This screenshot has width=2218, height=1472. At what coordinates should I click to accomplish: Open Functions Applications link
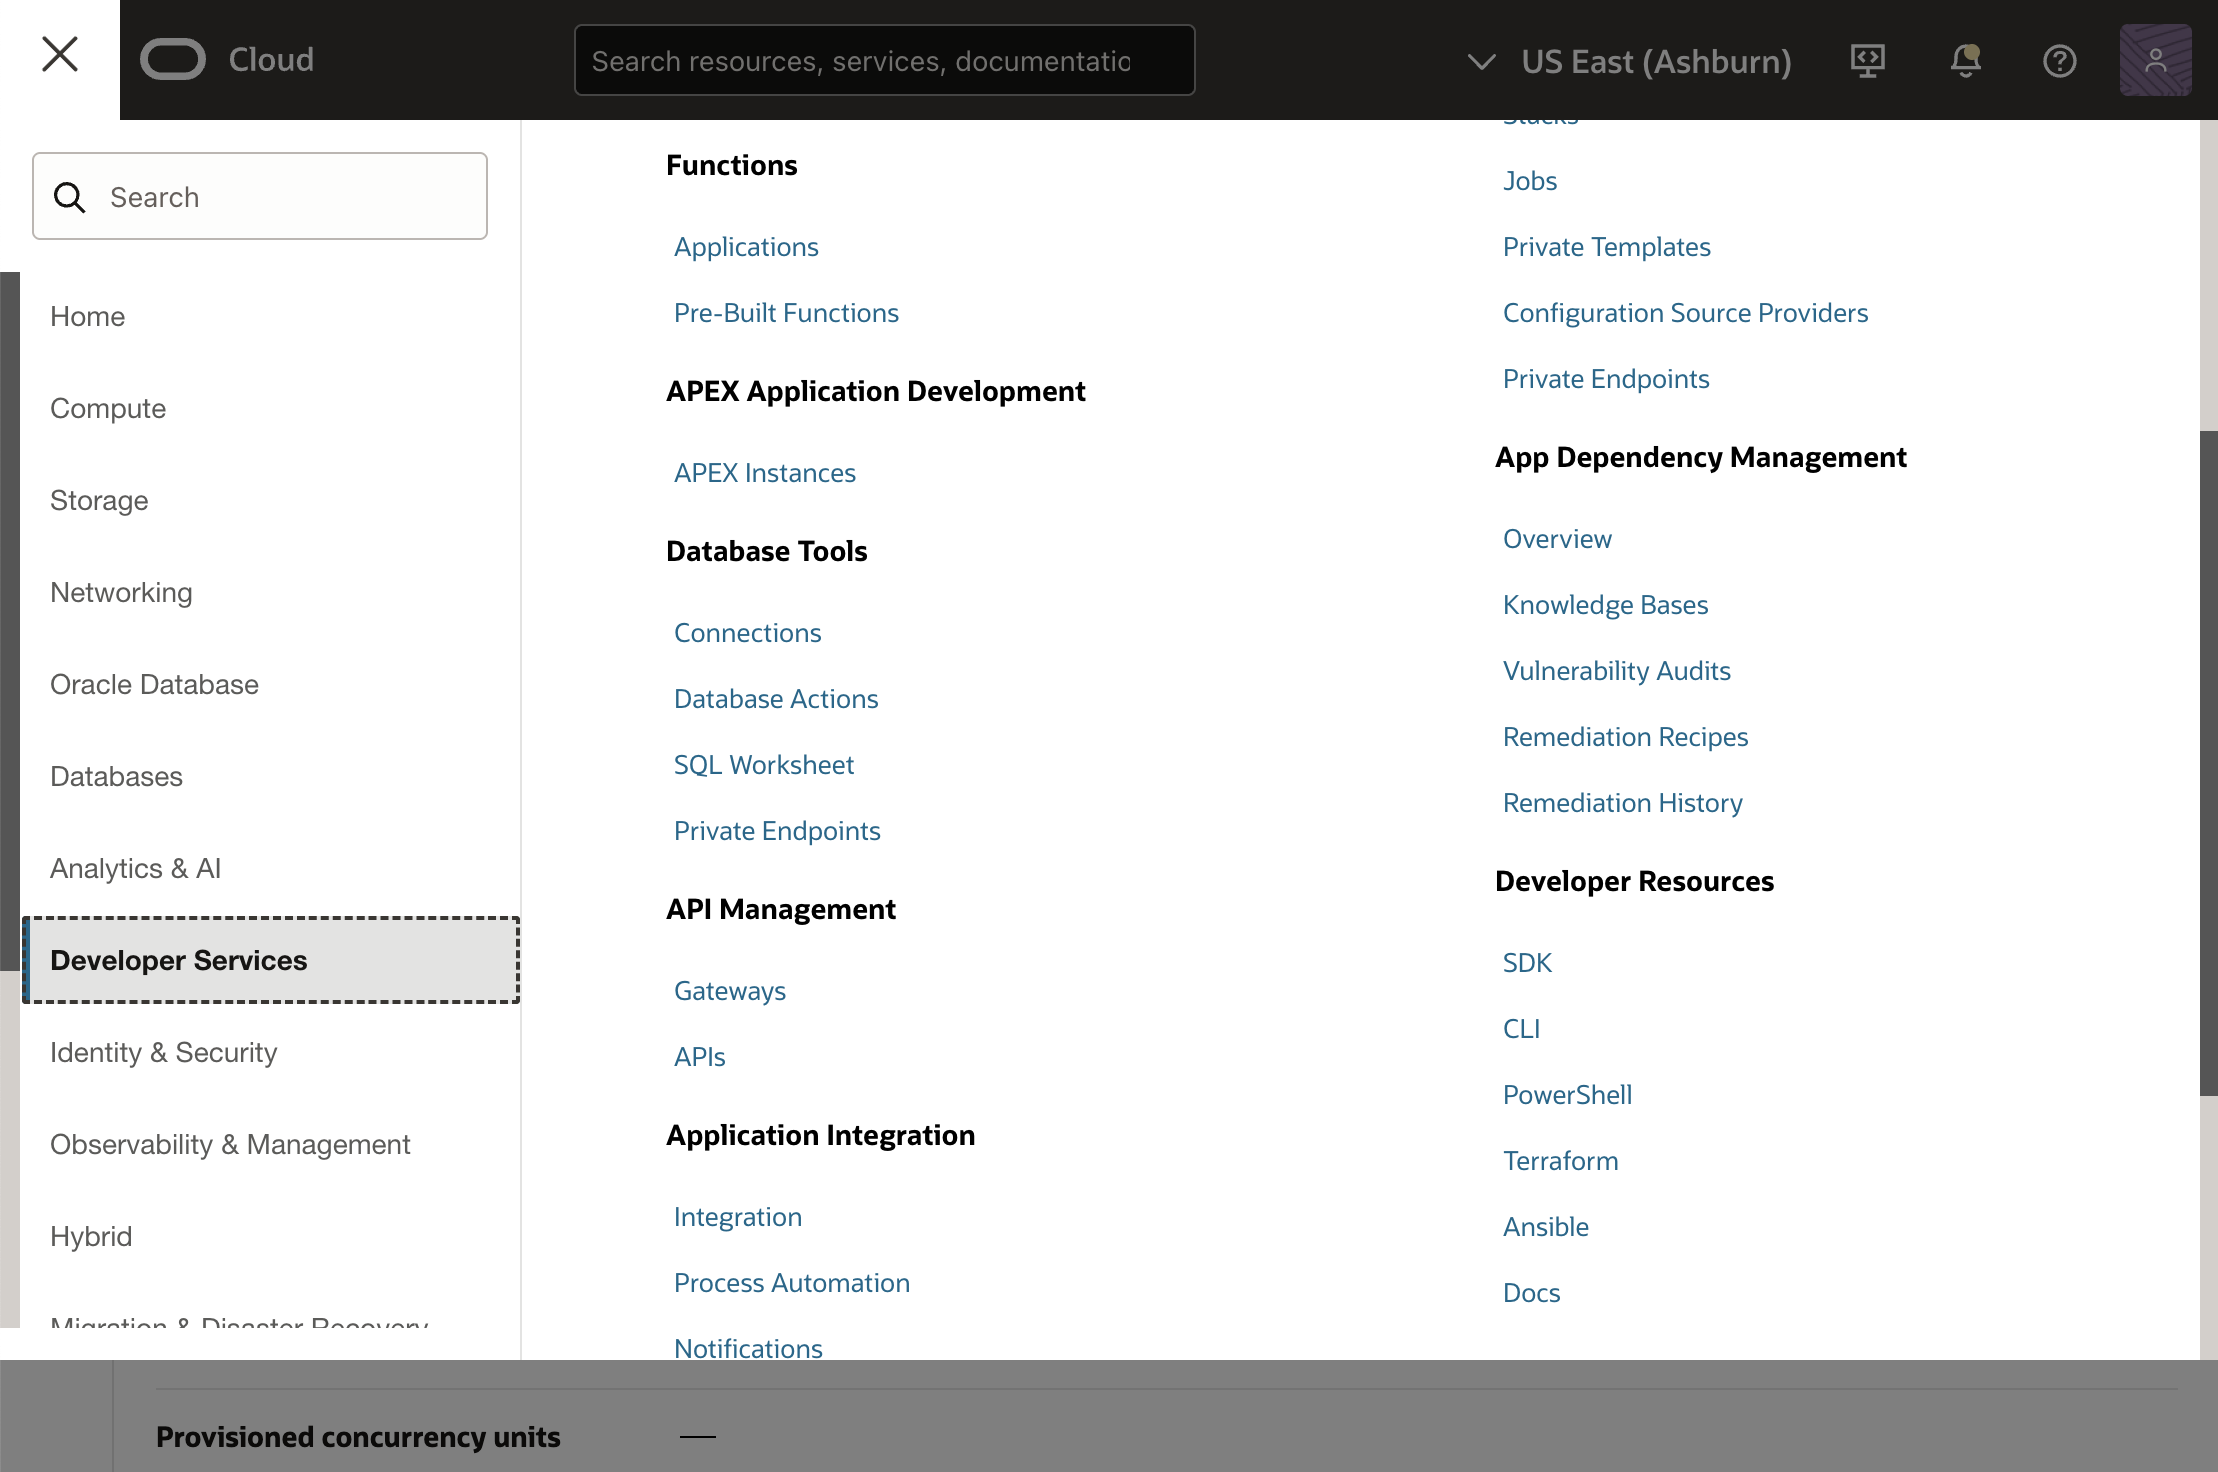(746, 247)
